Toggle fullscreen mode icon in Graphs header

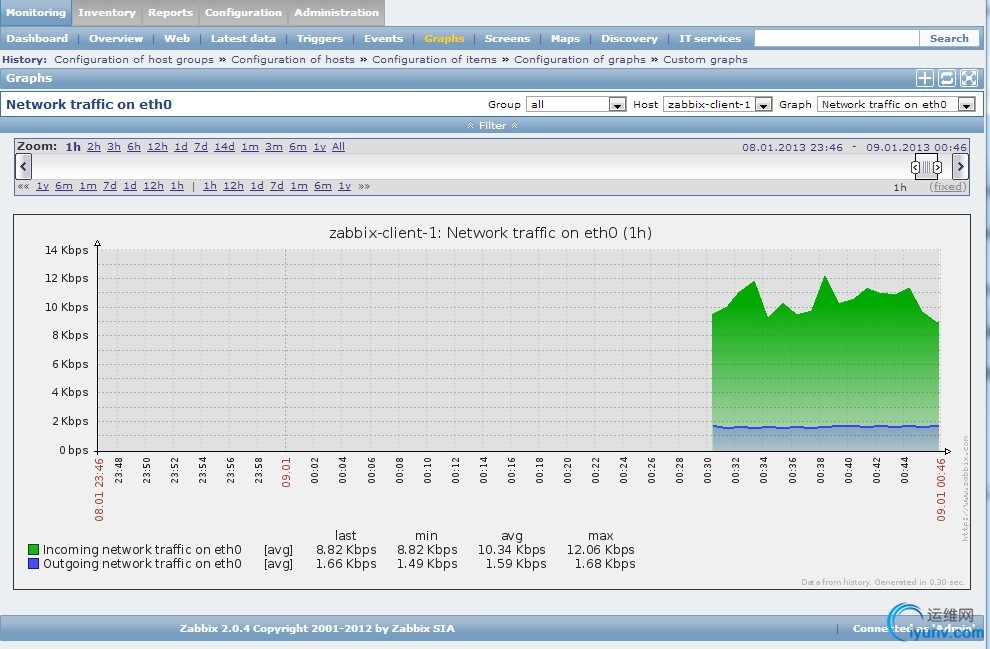click(x=969, y=78)
